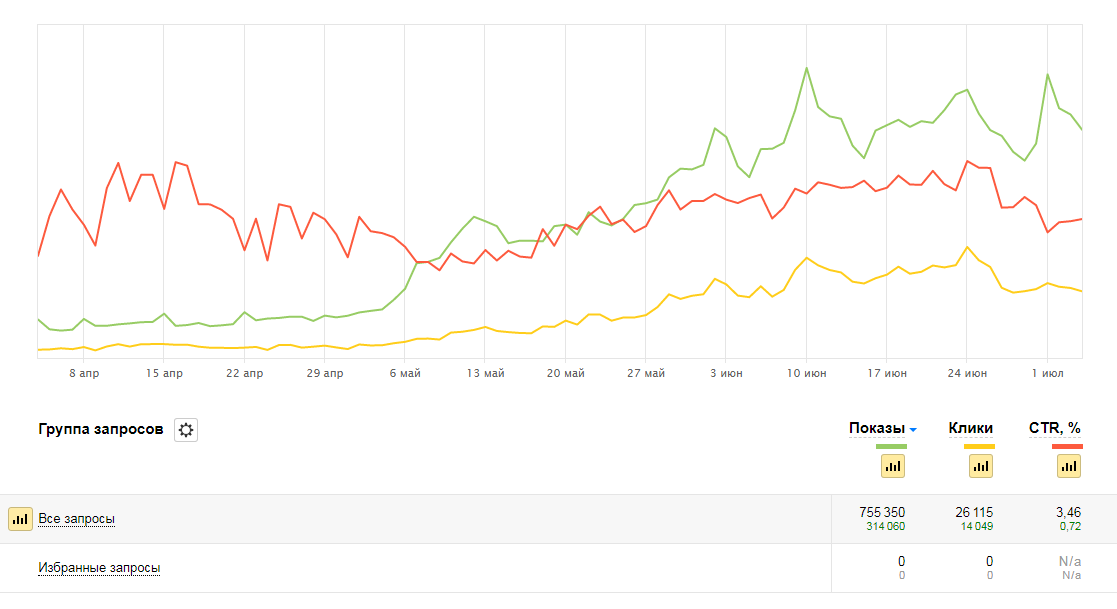Image resolution: width=1117 pixels, height=609 pixels.
Task: Click red CTR color bar
Action: point(1068,446)
